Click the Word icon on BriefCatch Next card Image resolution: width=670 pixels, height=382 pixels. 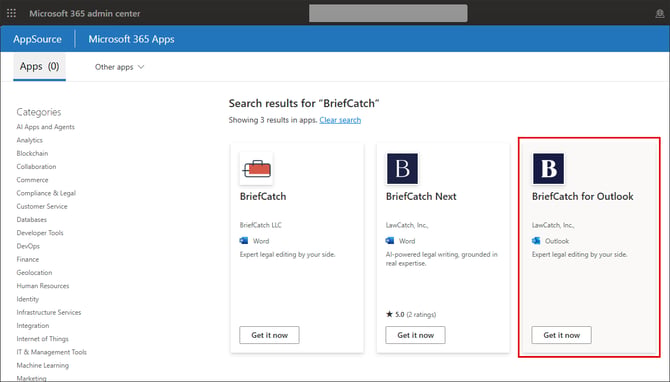click(390, 241)
